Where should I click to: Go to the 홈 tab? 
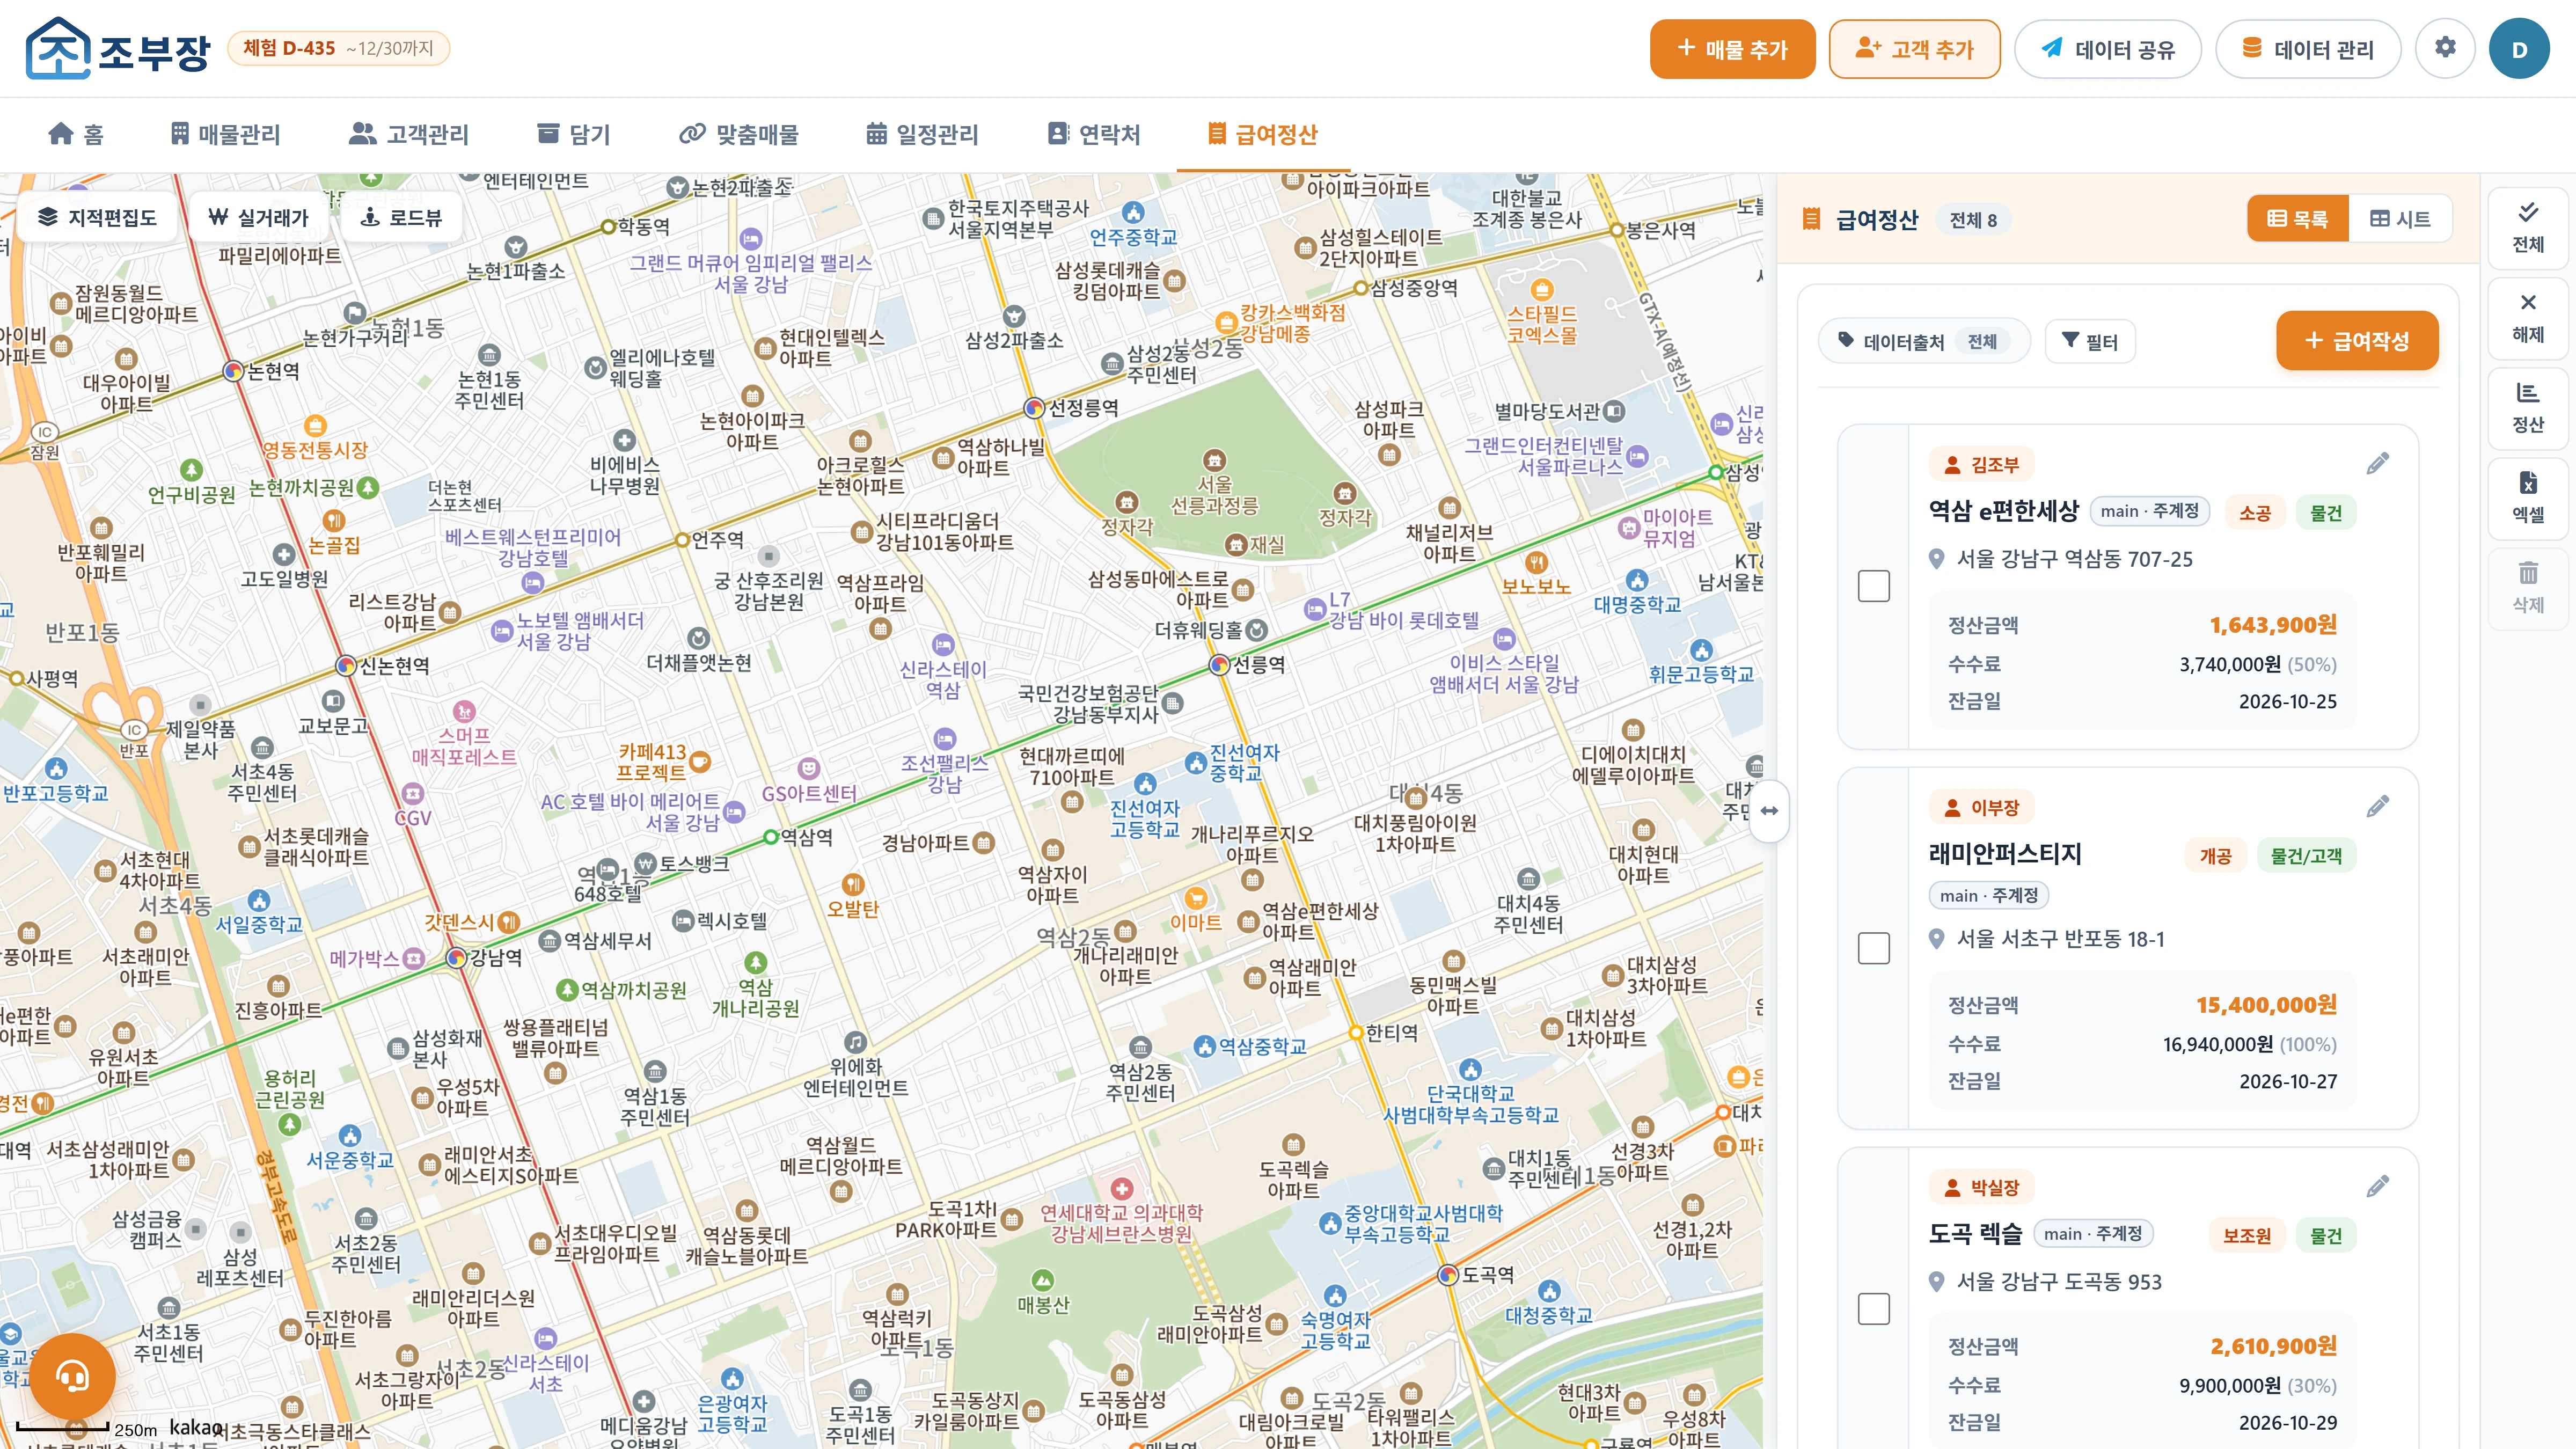(76, 134)
